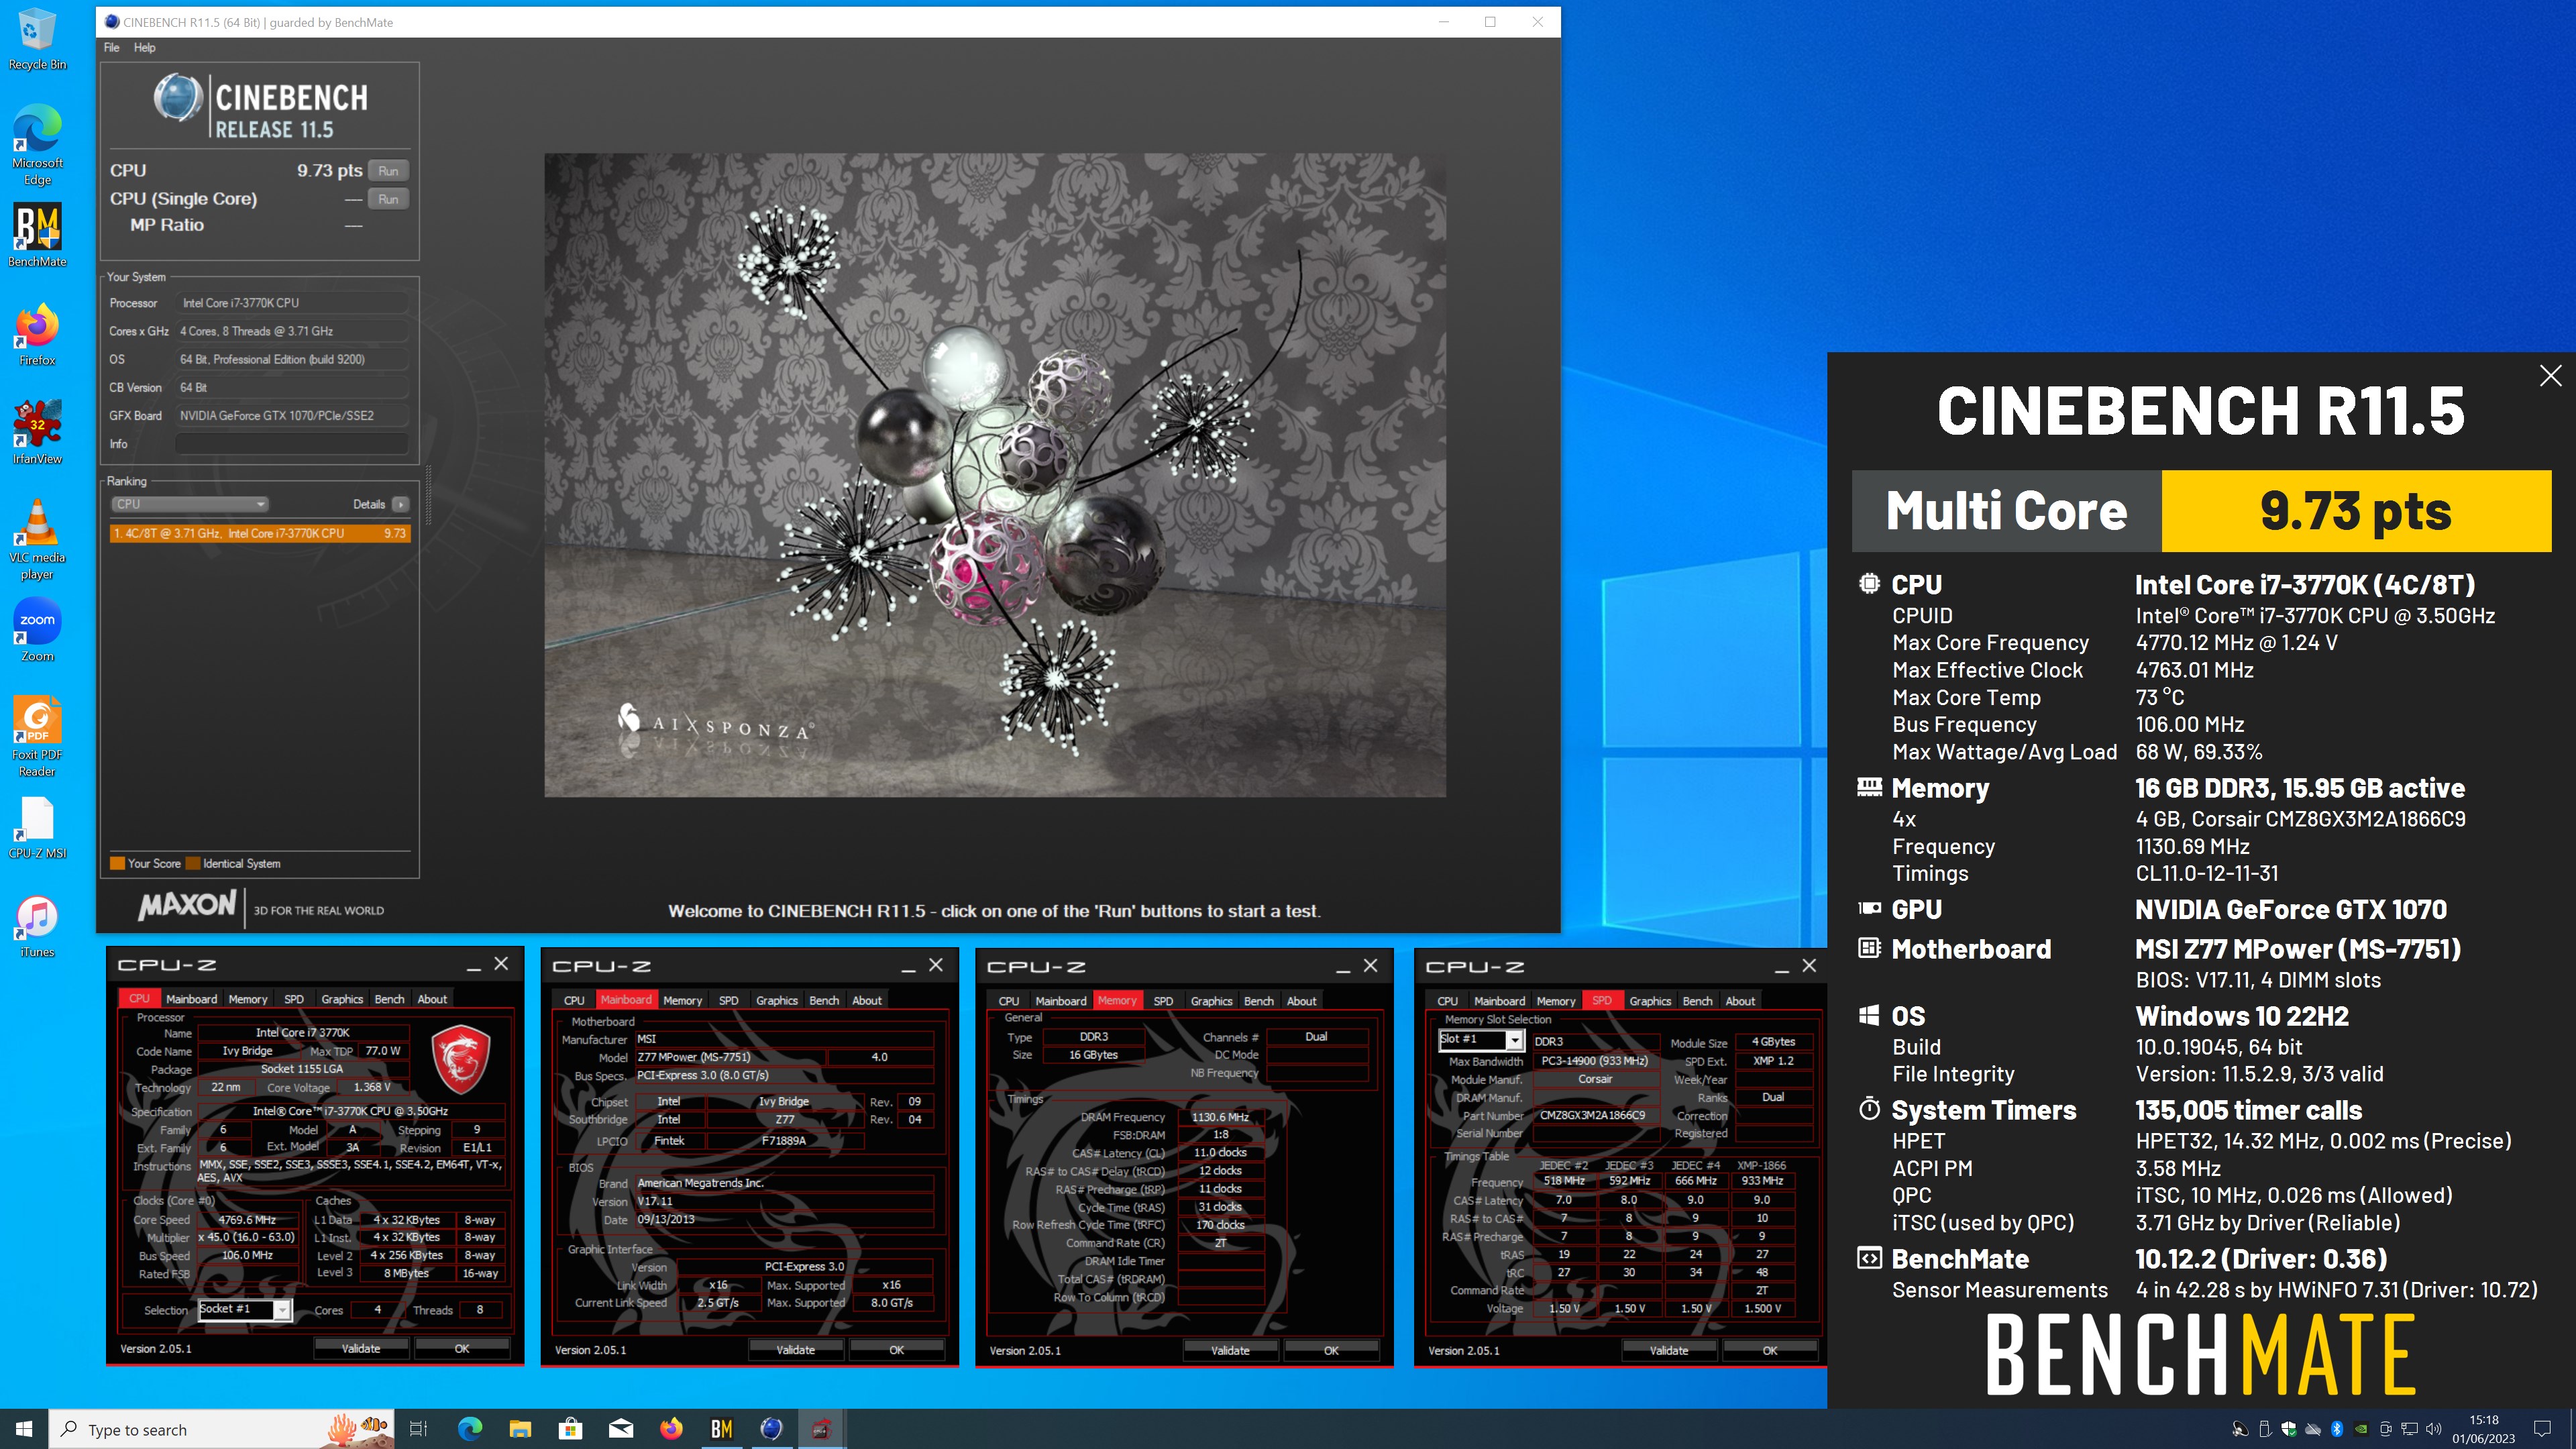The width and height of the screenshot is (2576, 1449).
Task: Click Validate in the Mainboard CPU-Z window
Action: [x=795, y=1350]
